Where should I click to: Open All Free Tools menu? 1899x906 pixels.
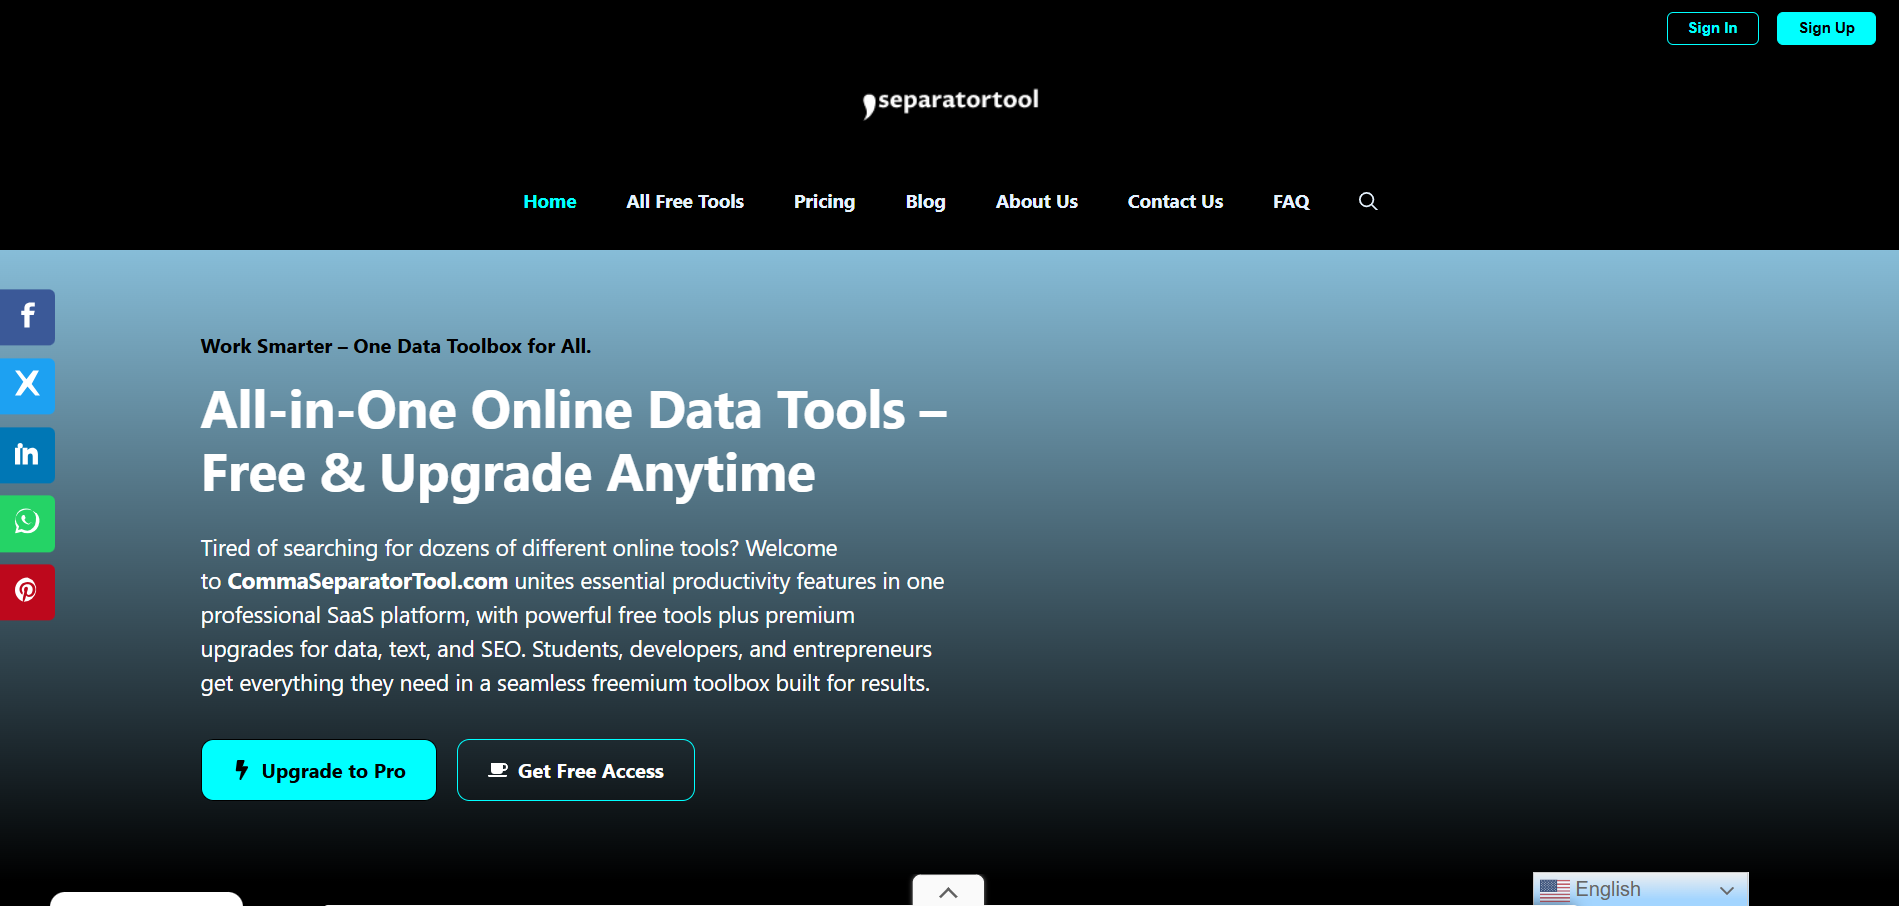coord(685,202)
